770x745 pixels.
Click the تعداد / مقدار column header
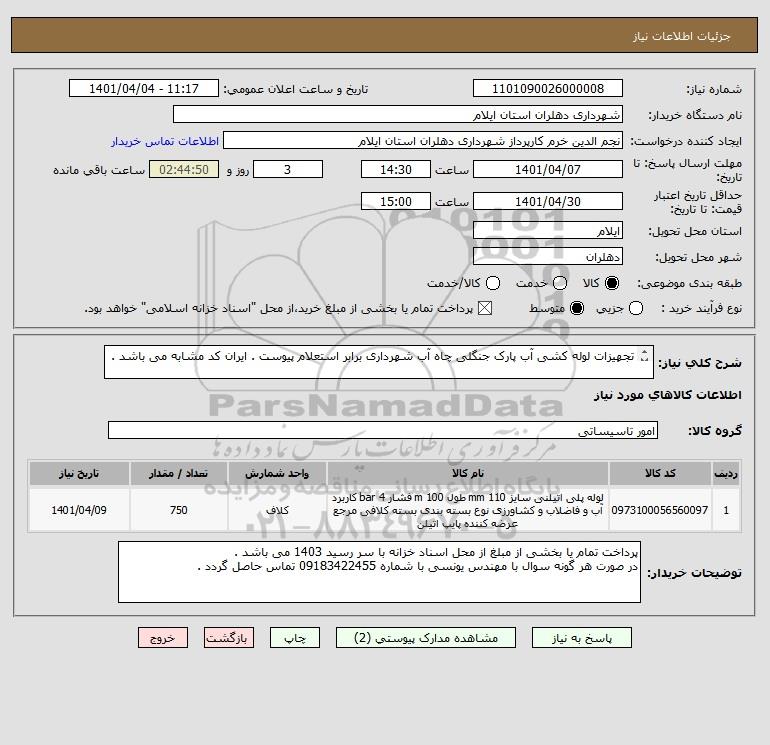pyautogui.click(x=178, y=473)
